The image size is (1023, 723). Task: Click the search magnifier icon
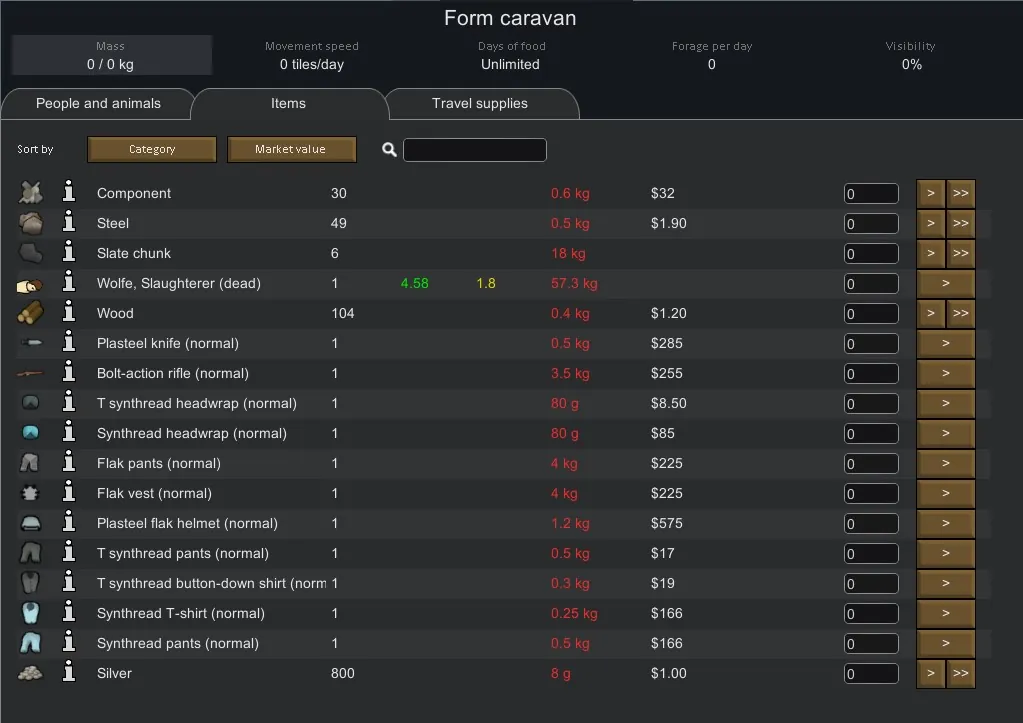click(x=390, y=150)
